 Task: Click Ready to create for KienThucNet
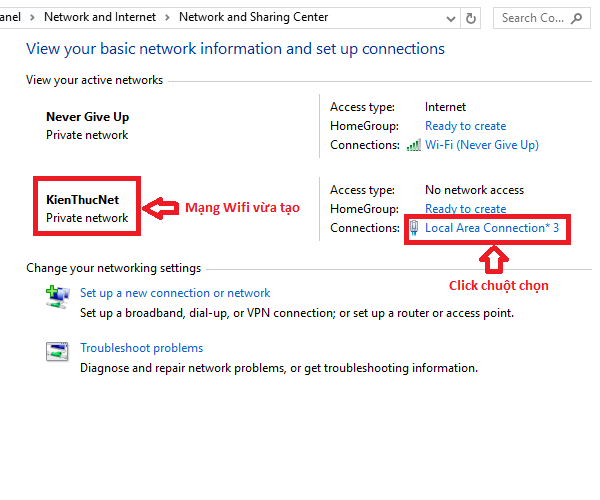tap(465, 209)
